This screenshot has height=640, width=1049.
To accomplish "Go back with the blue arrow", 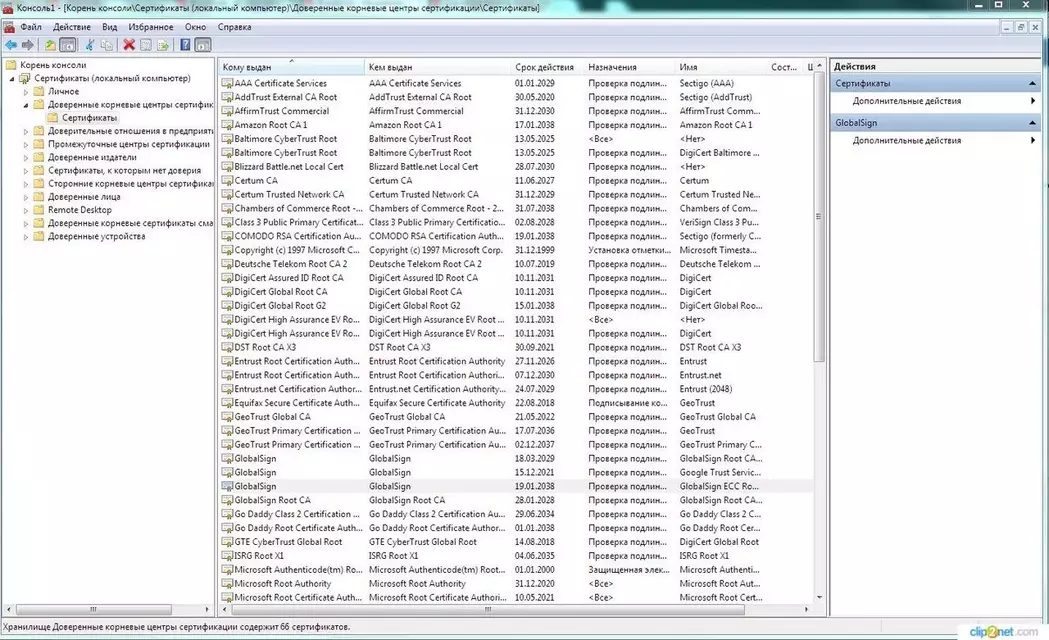I will coord(11,45).
